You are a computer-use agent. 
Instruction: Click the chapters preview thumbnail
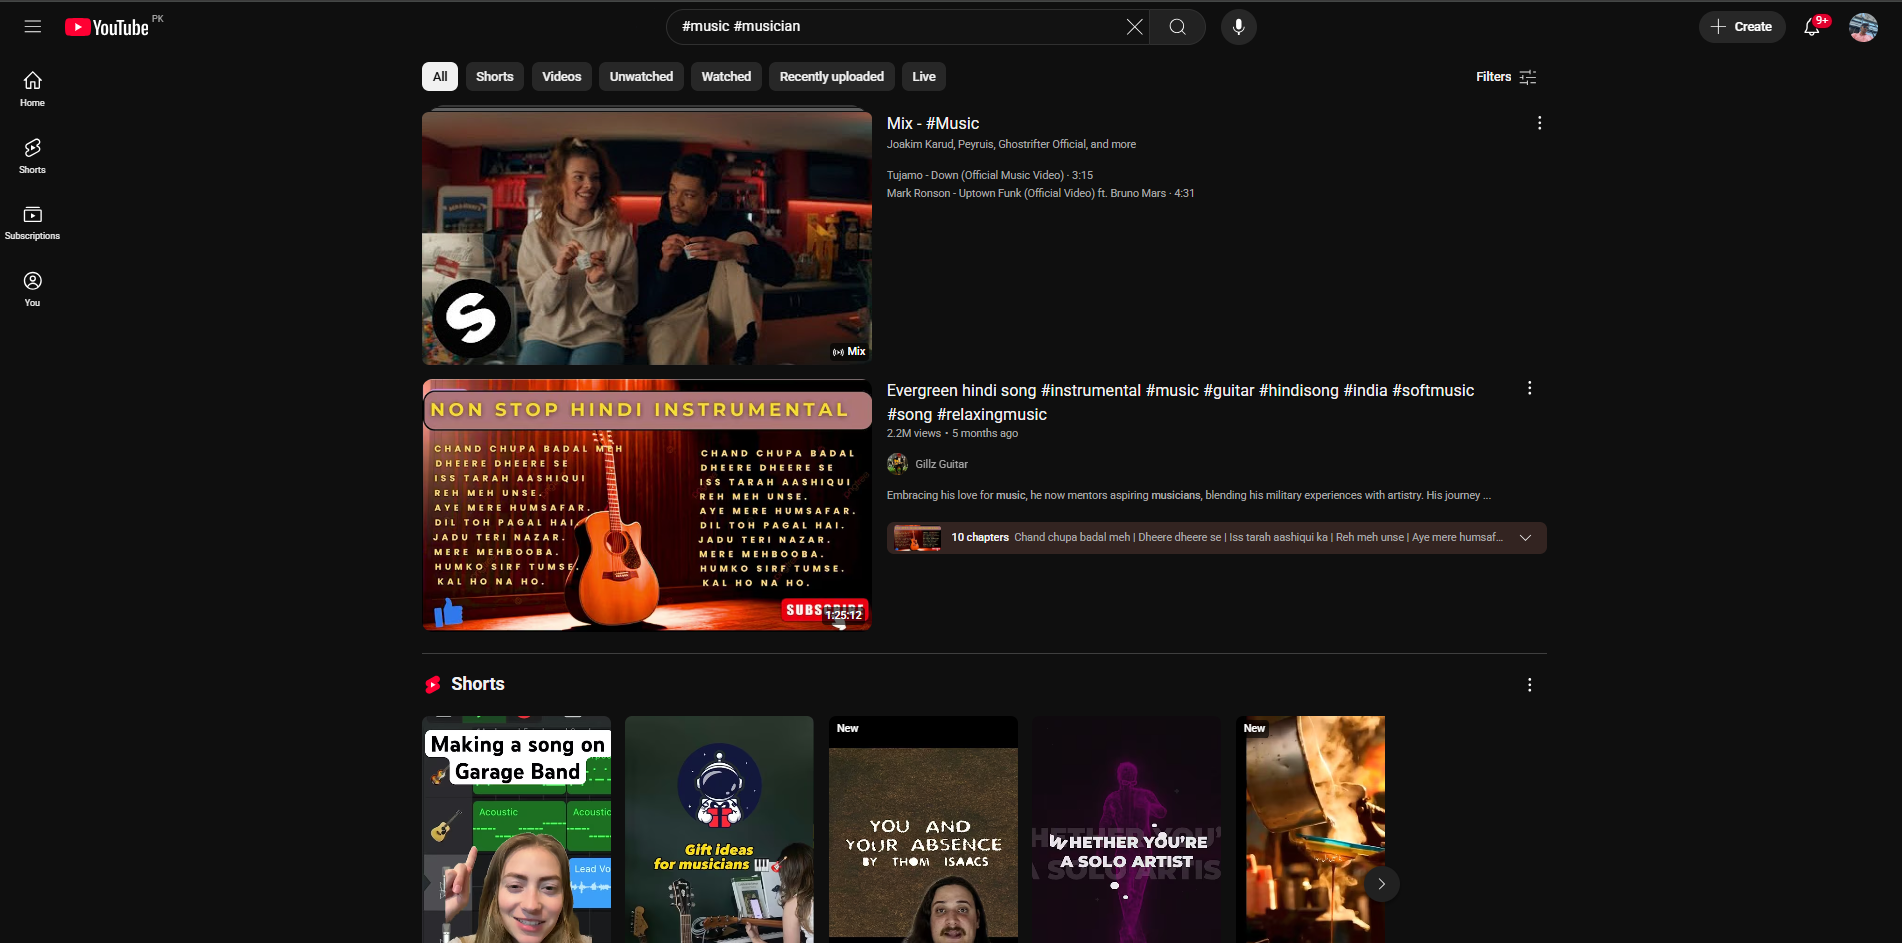[917, 538]
